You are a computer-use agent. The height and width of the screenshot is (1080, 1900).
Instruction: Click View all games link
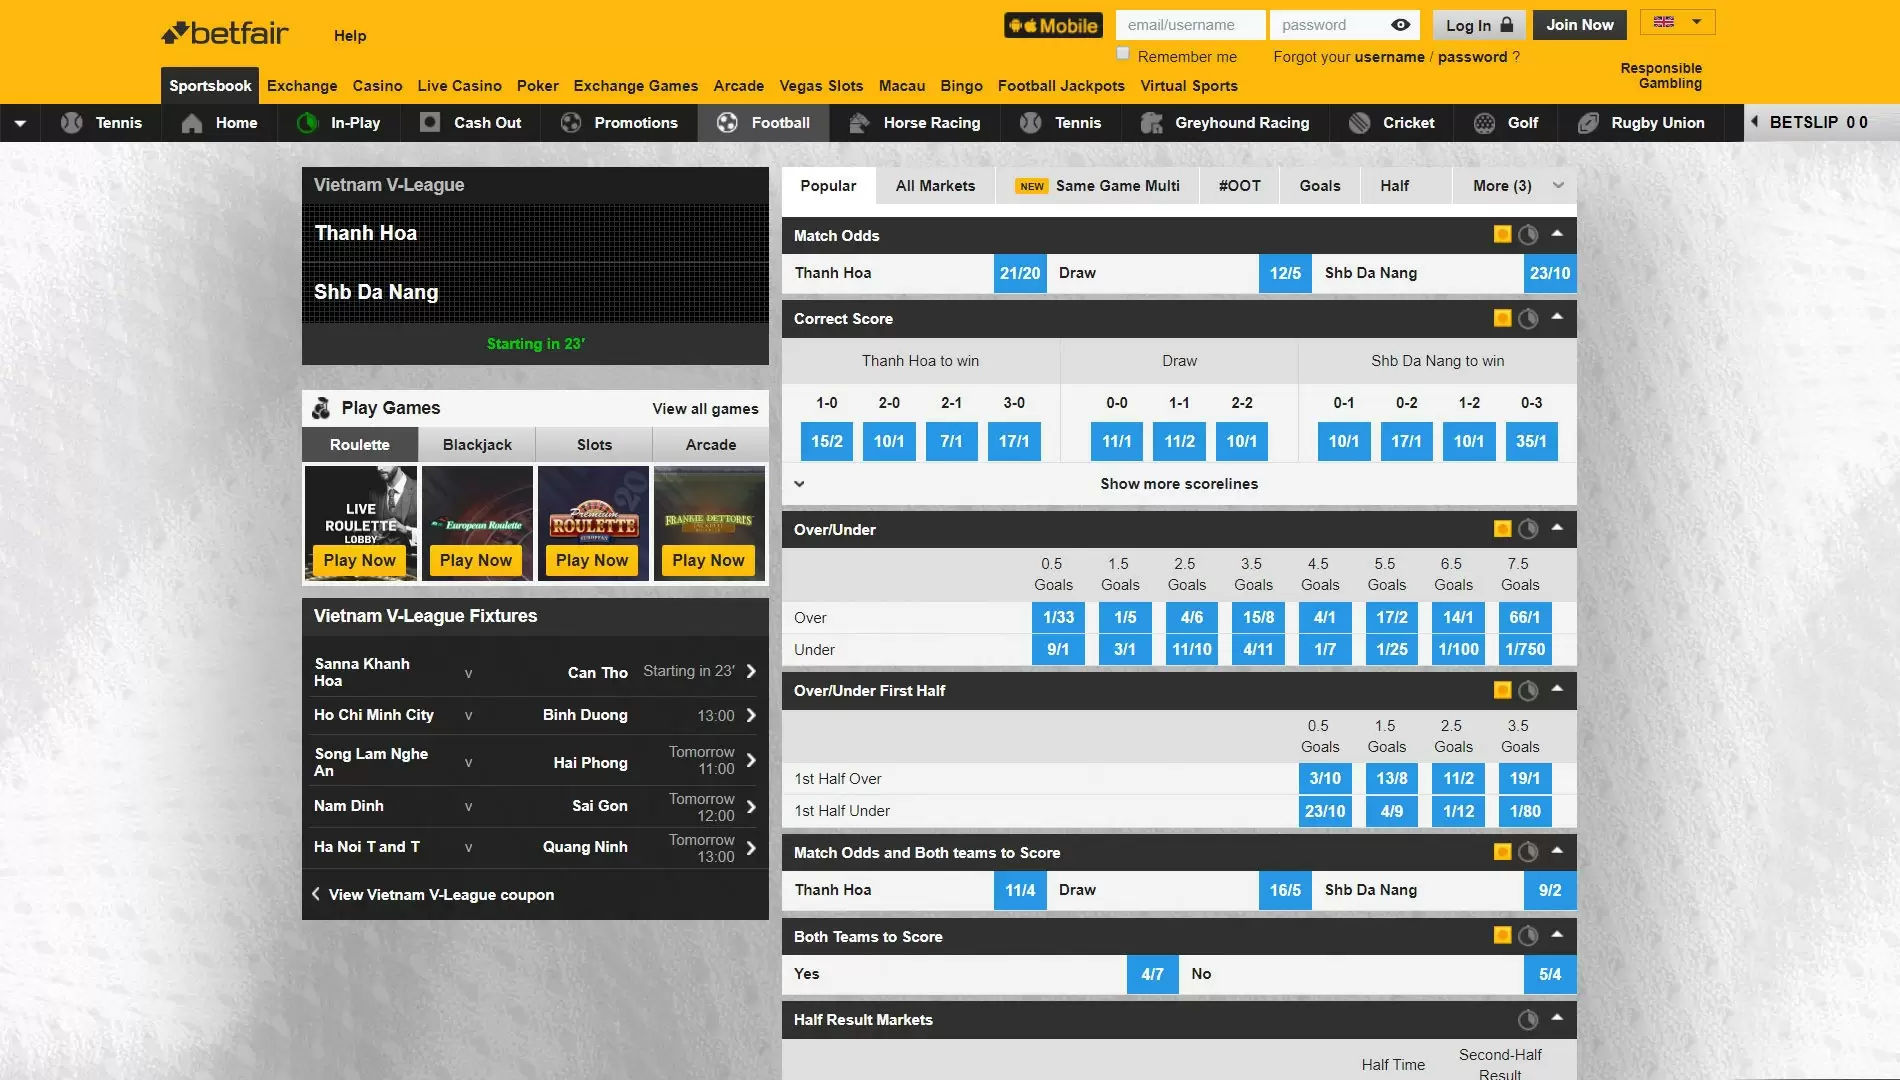[705, 408]
